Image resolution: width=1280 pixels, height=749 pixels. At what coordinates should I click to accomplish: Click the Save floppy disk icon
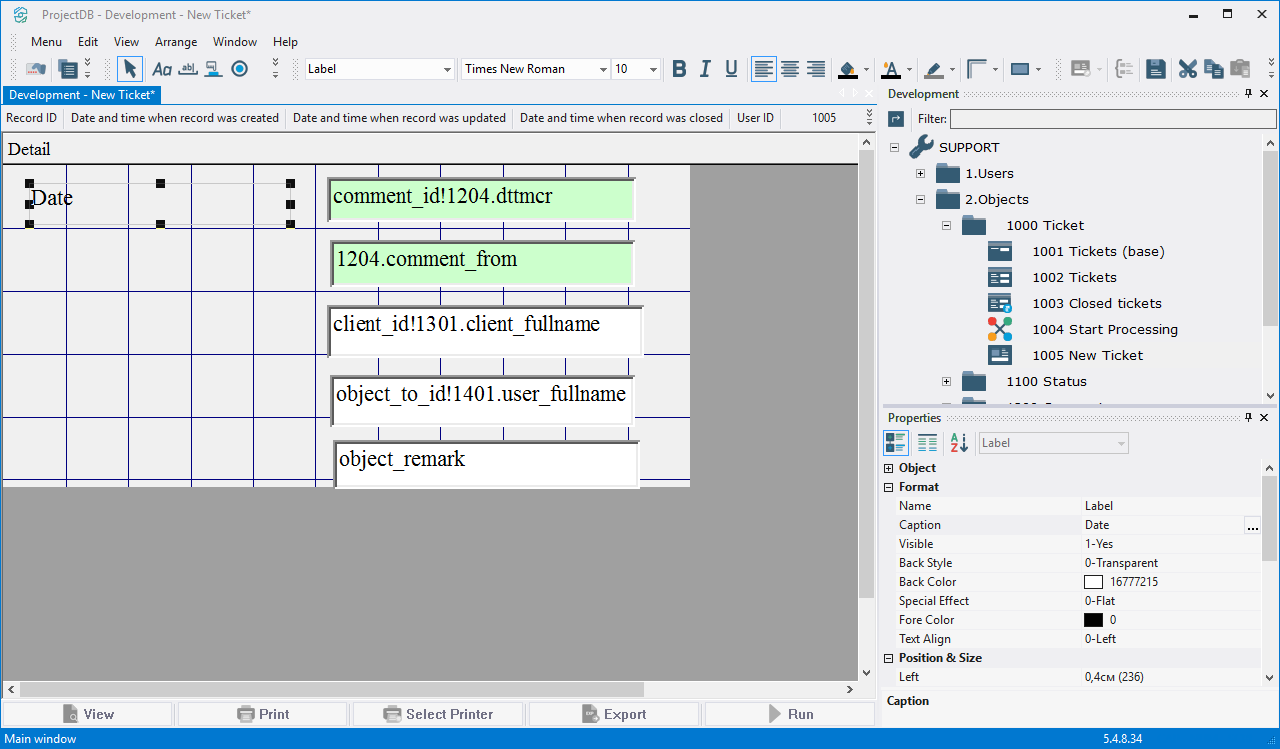(x=1156, y=69)
